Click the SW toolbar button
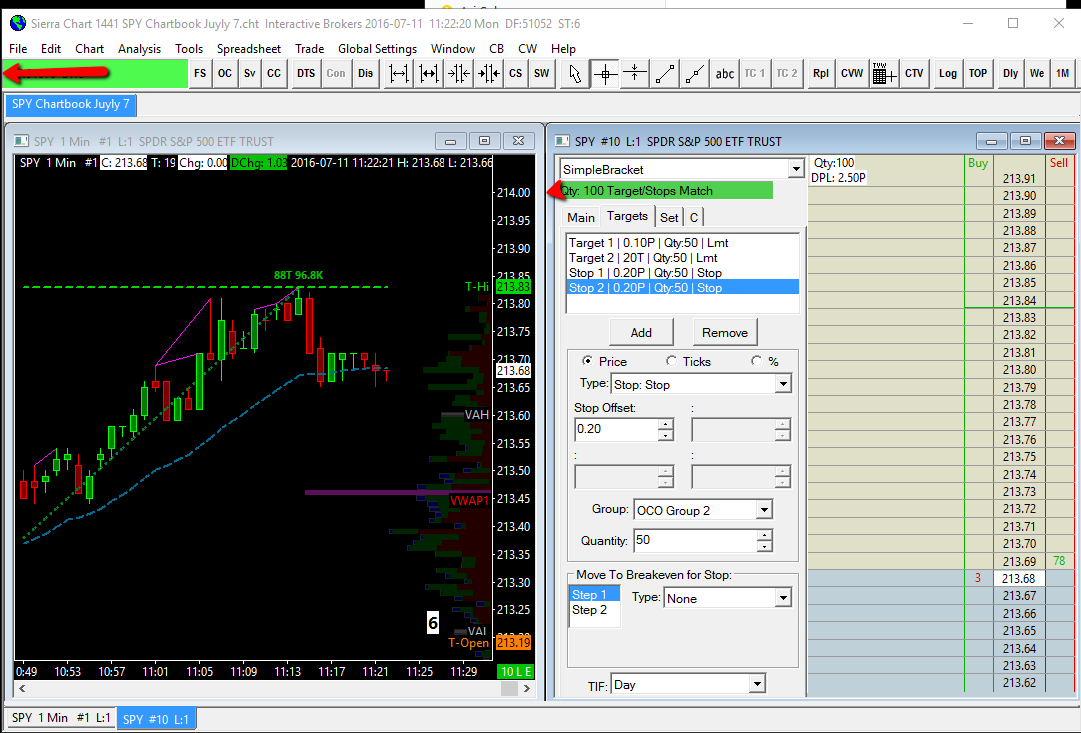Viewport: 1081px width, 733px height. click(x=542, y=73)
